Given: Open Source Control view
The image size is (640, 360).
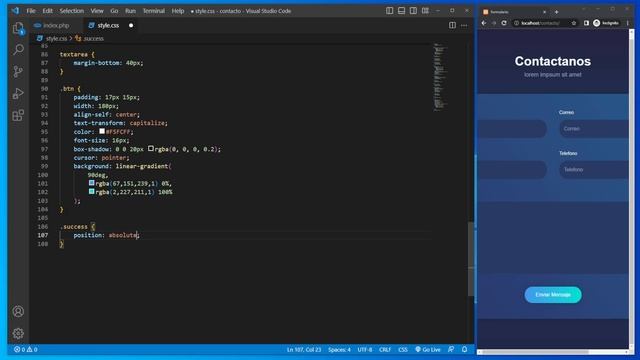Looking at the screenshot, I should 18,72.
